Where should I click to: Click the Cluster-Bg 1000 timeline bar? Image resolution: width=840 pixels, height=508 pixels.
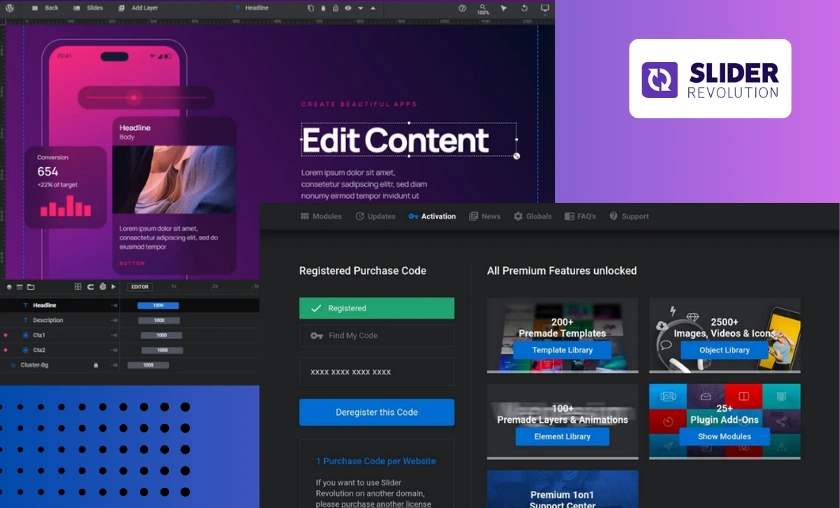pos(148,365)
